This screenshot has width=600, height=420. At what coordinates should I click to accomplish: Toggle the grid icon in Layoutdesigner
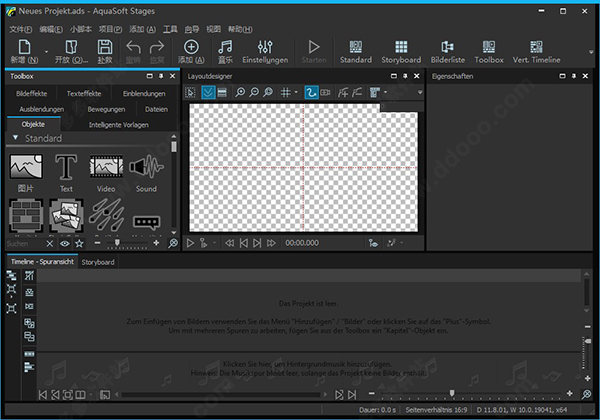click(285, 92)
